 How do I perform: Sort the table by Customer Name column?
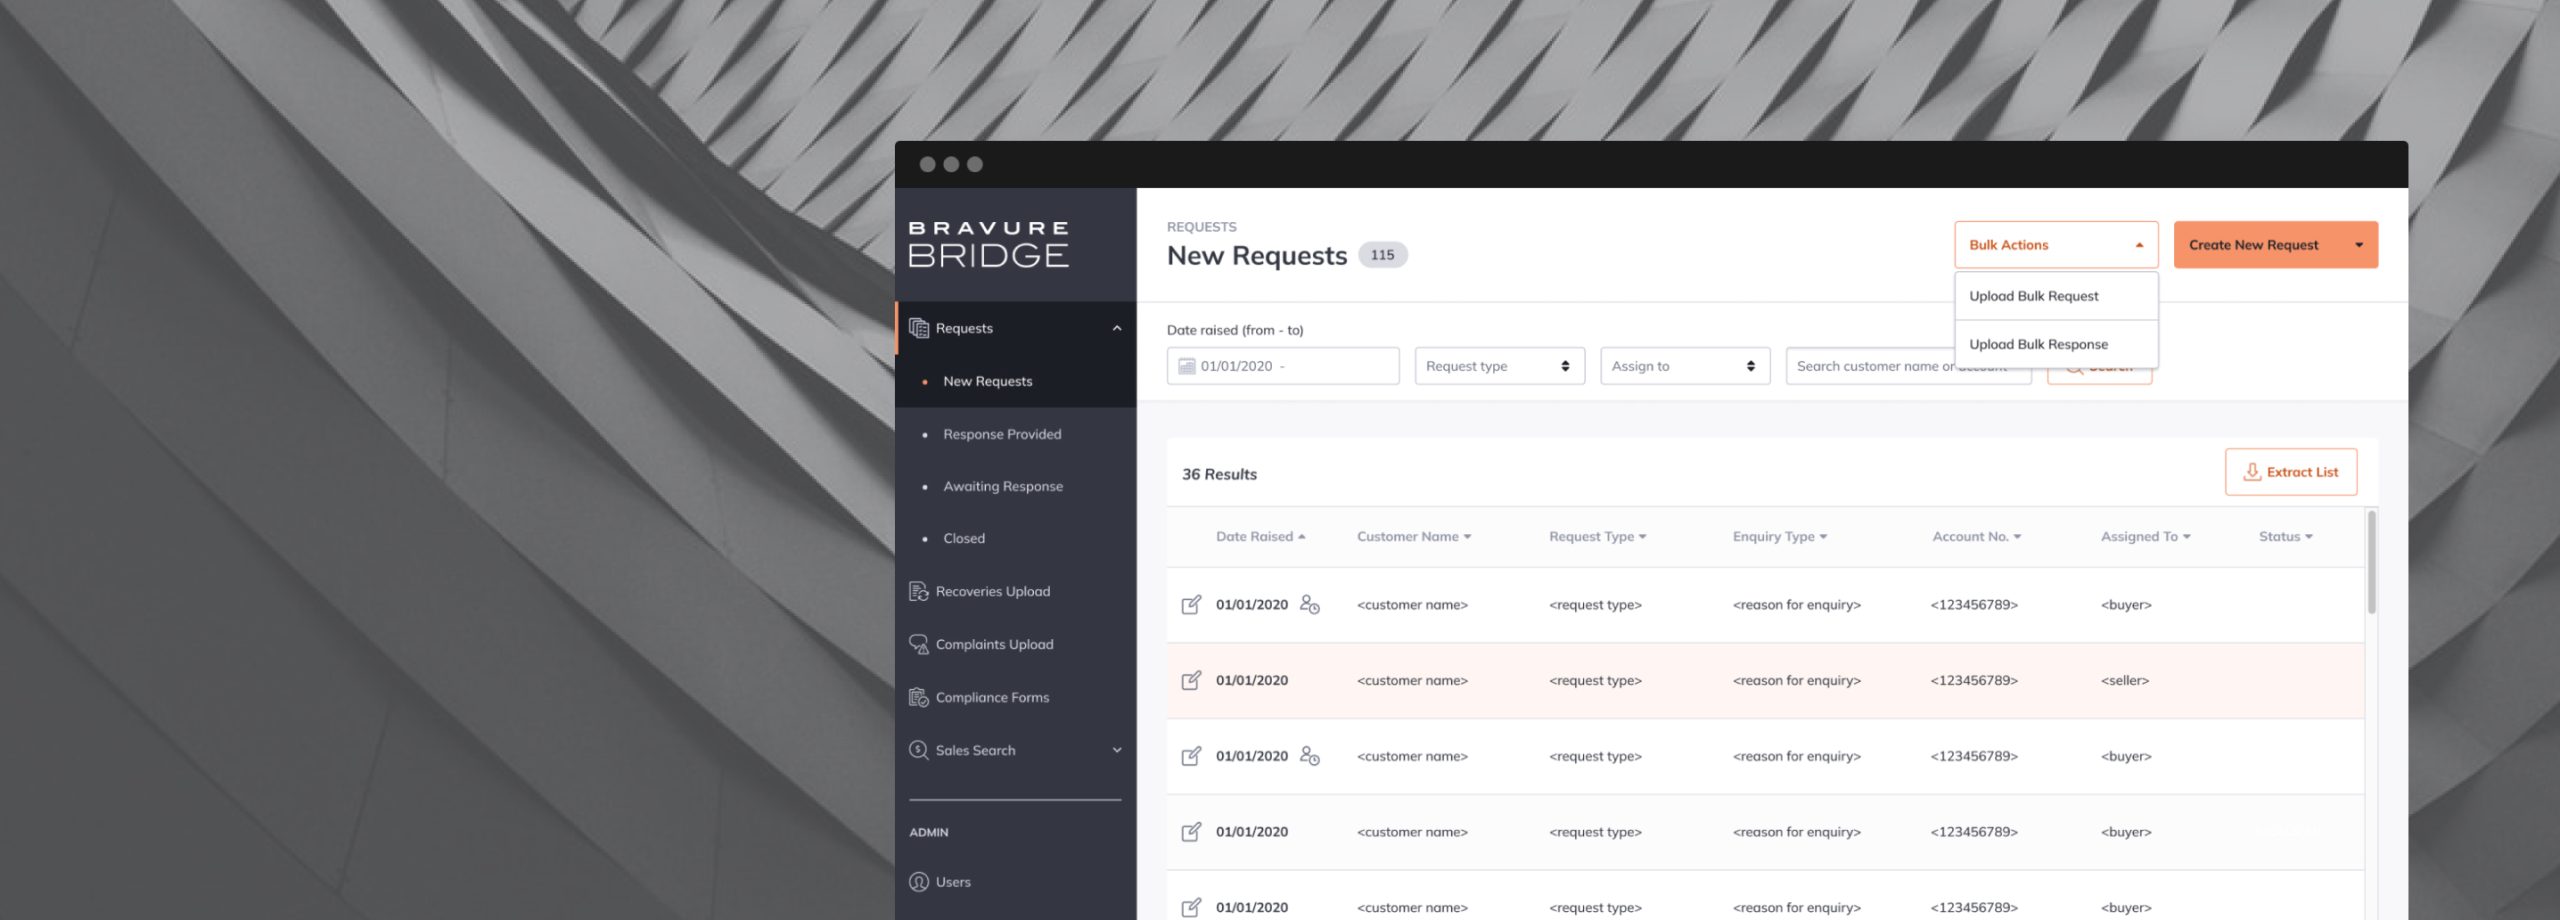click(x=1413, y=537)
